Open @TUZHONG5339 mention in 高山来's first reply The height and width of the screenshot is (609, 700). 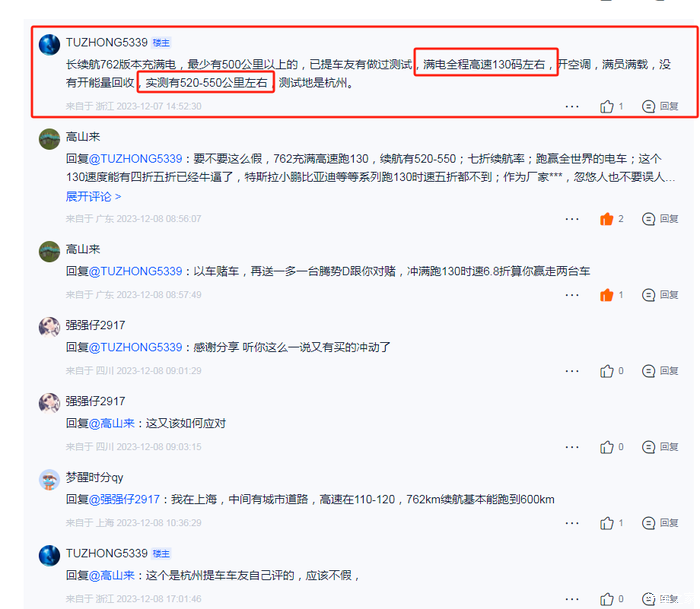(x=136, y=159)
